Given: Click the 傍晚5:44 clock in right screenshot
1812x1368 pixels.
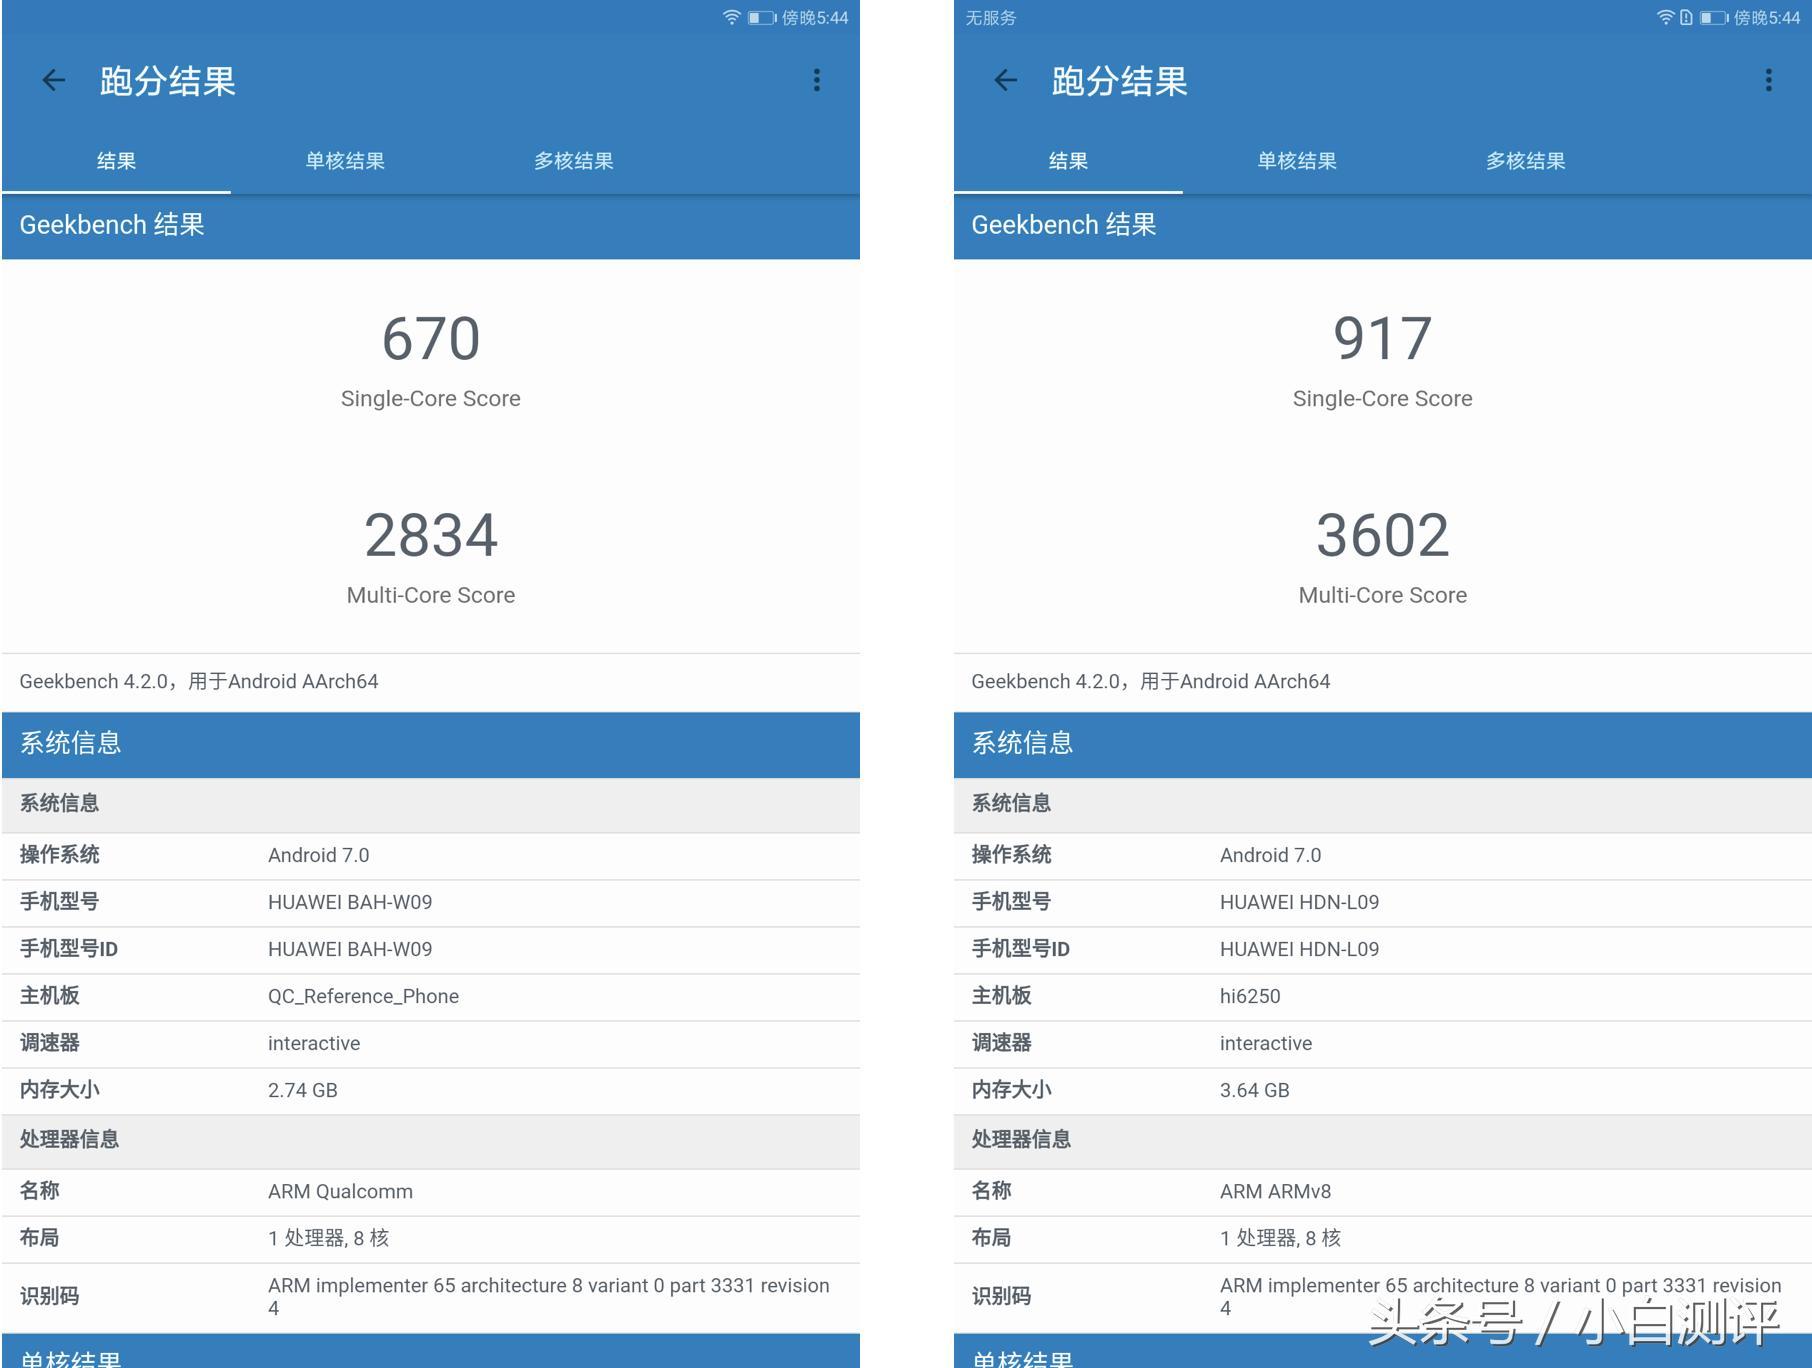Looking at the screenshot, I should (1767, 18).
